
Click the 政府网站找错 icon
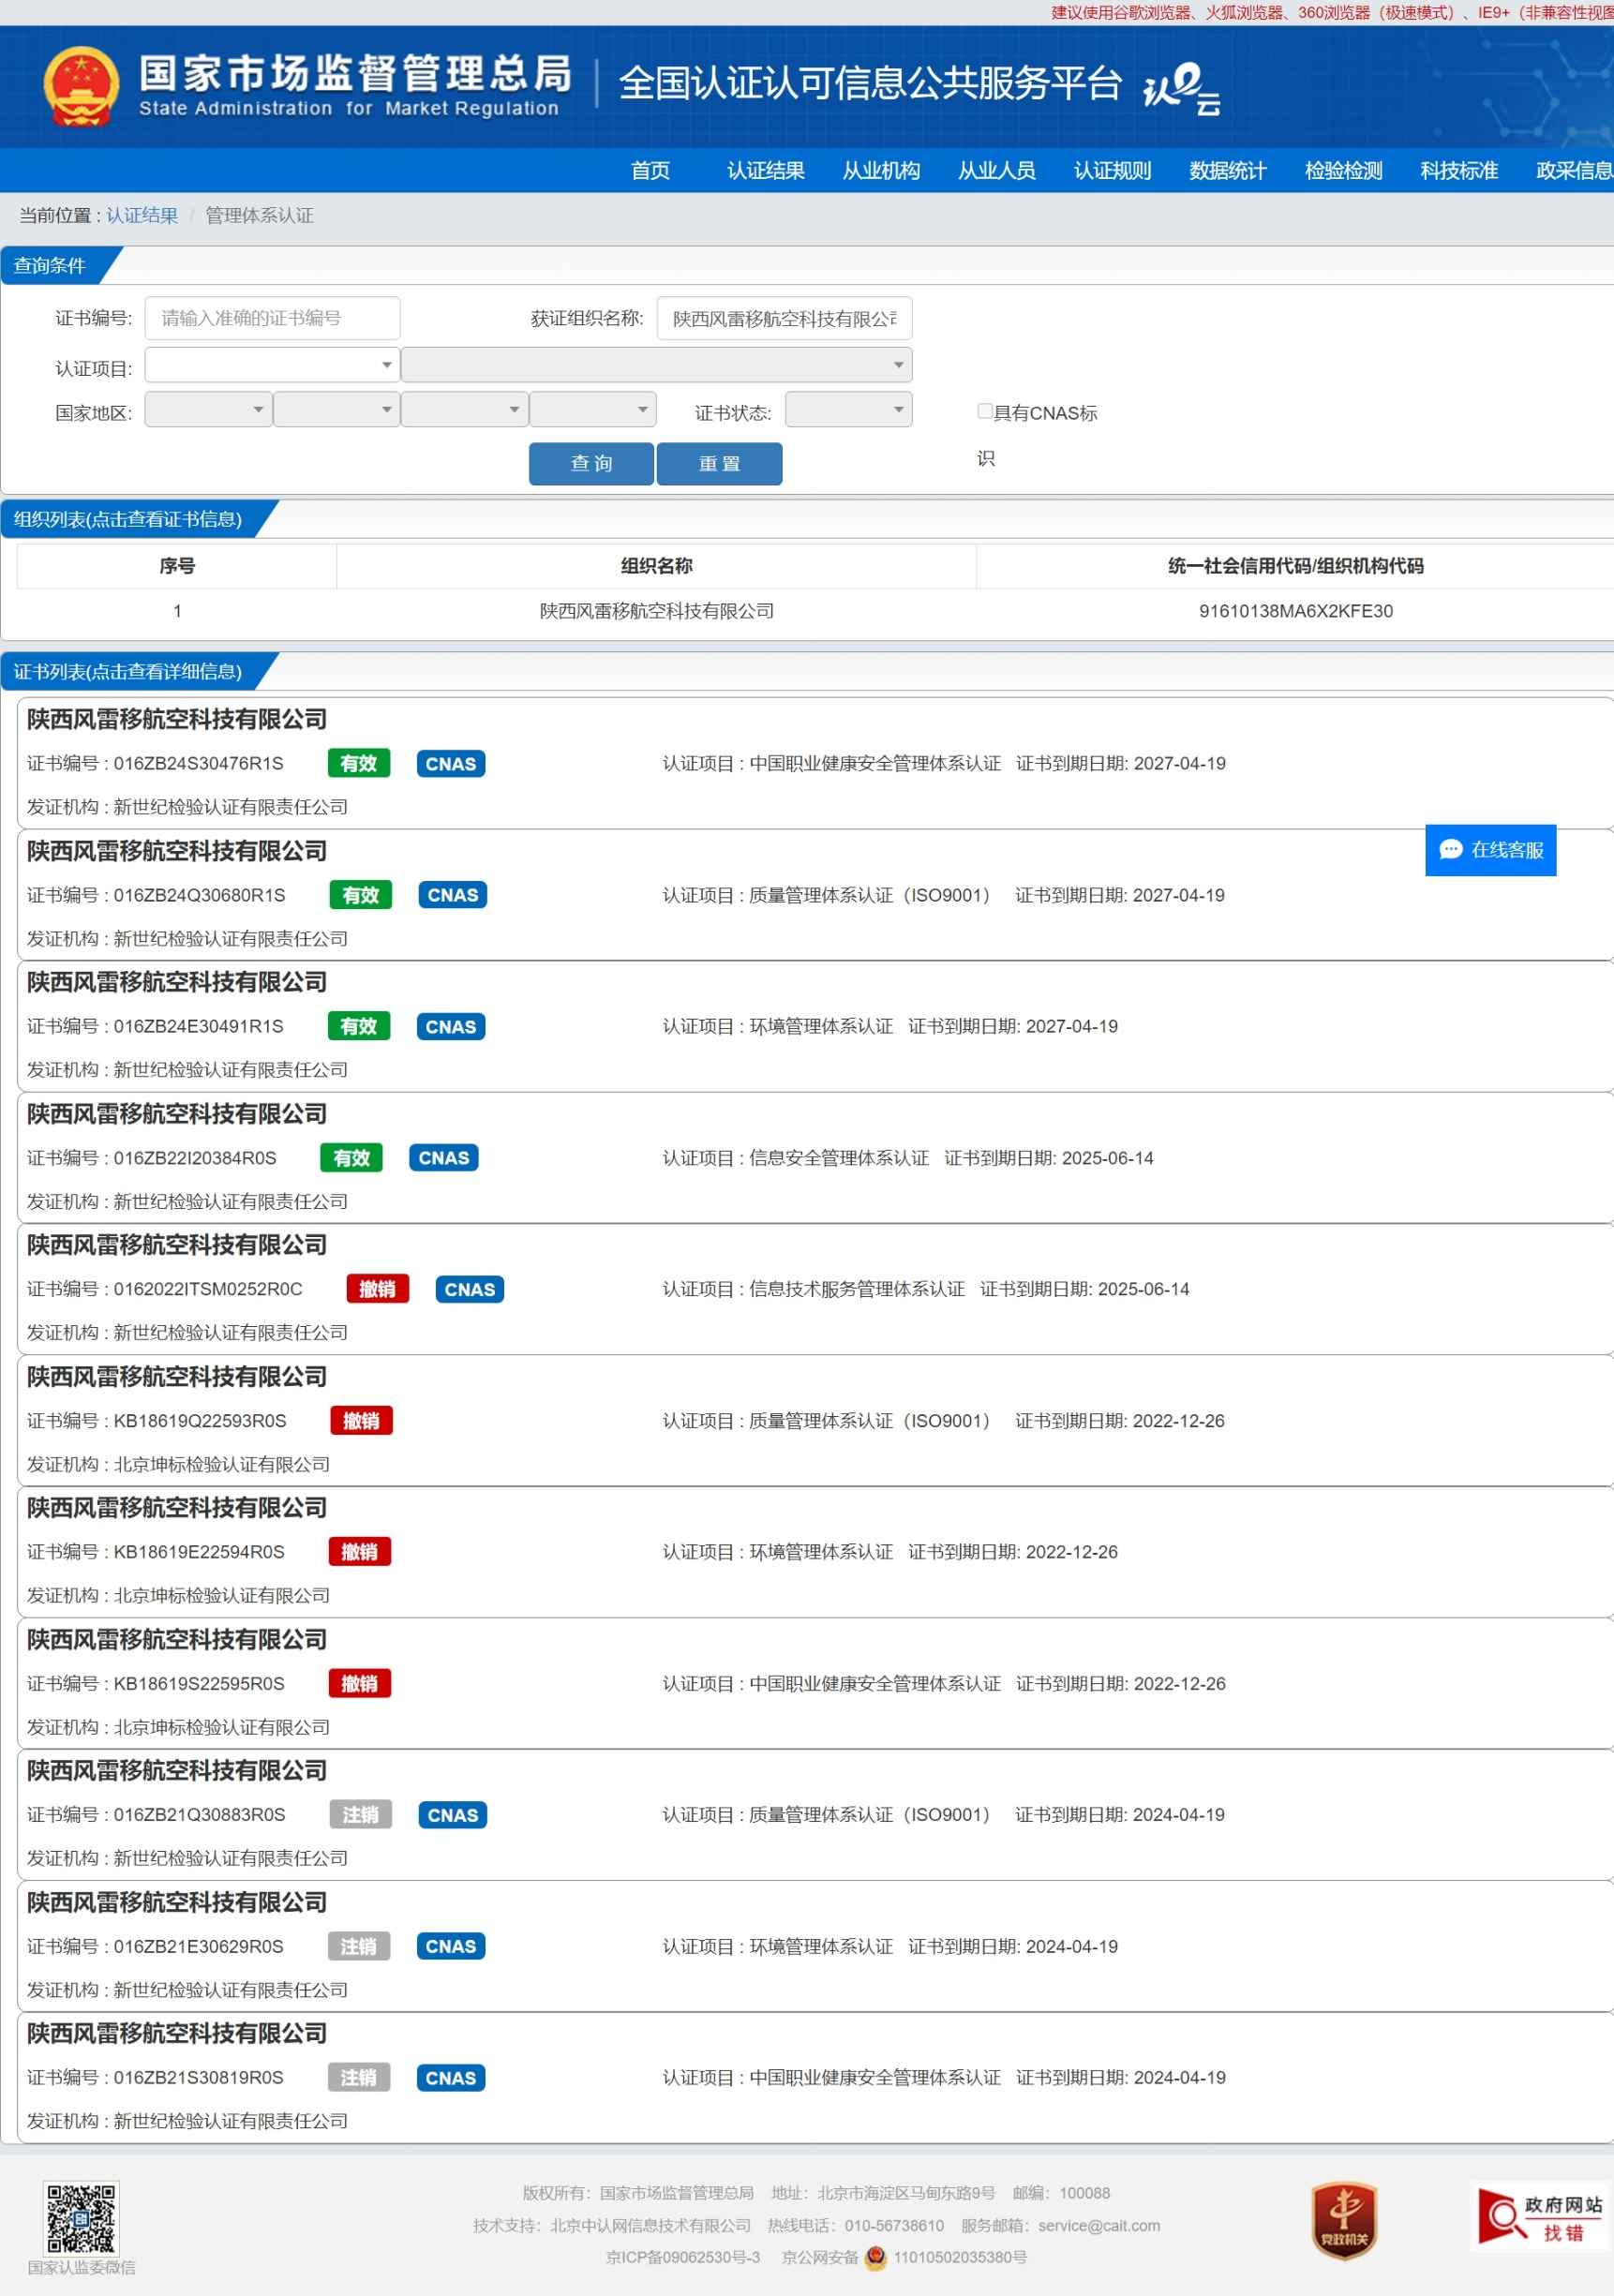point(1540,2218)
